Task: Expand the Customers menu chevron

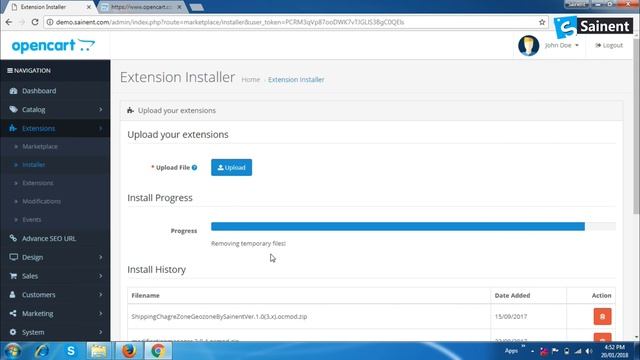Action: click(x=100, y=295)
